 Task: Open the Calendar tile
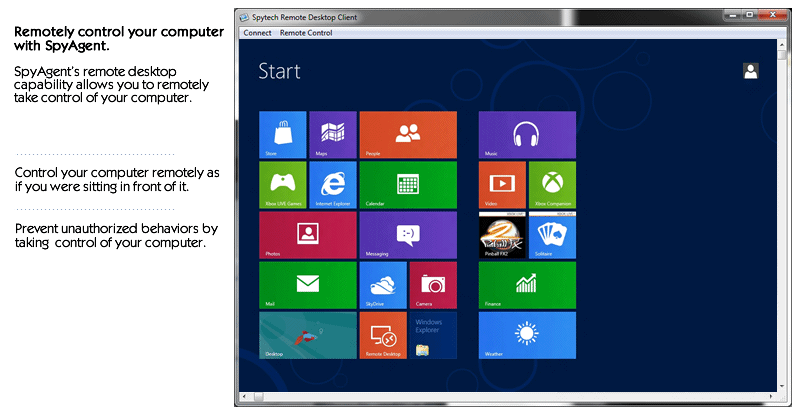(x=408, y=185)
